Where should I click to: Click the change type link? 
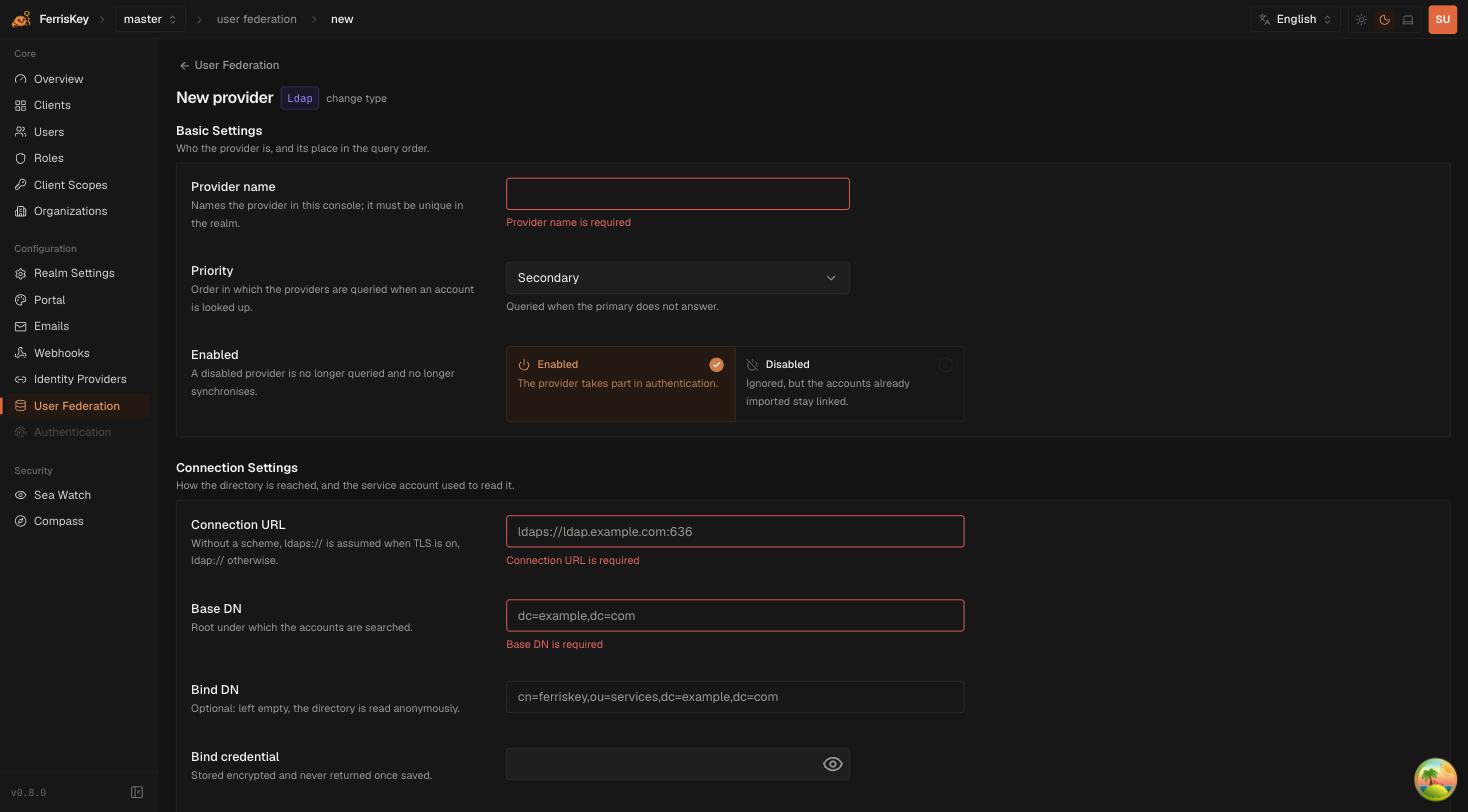coord(356,98)
